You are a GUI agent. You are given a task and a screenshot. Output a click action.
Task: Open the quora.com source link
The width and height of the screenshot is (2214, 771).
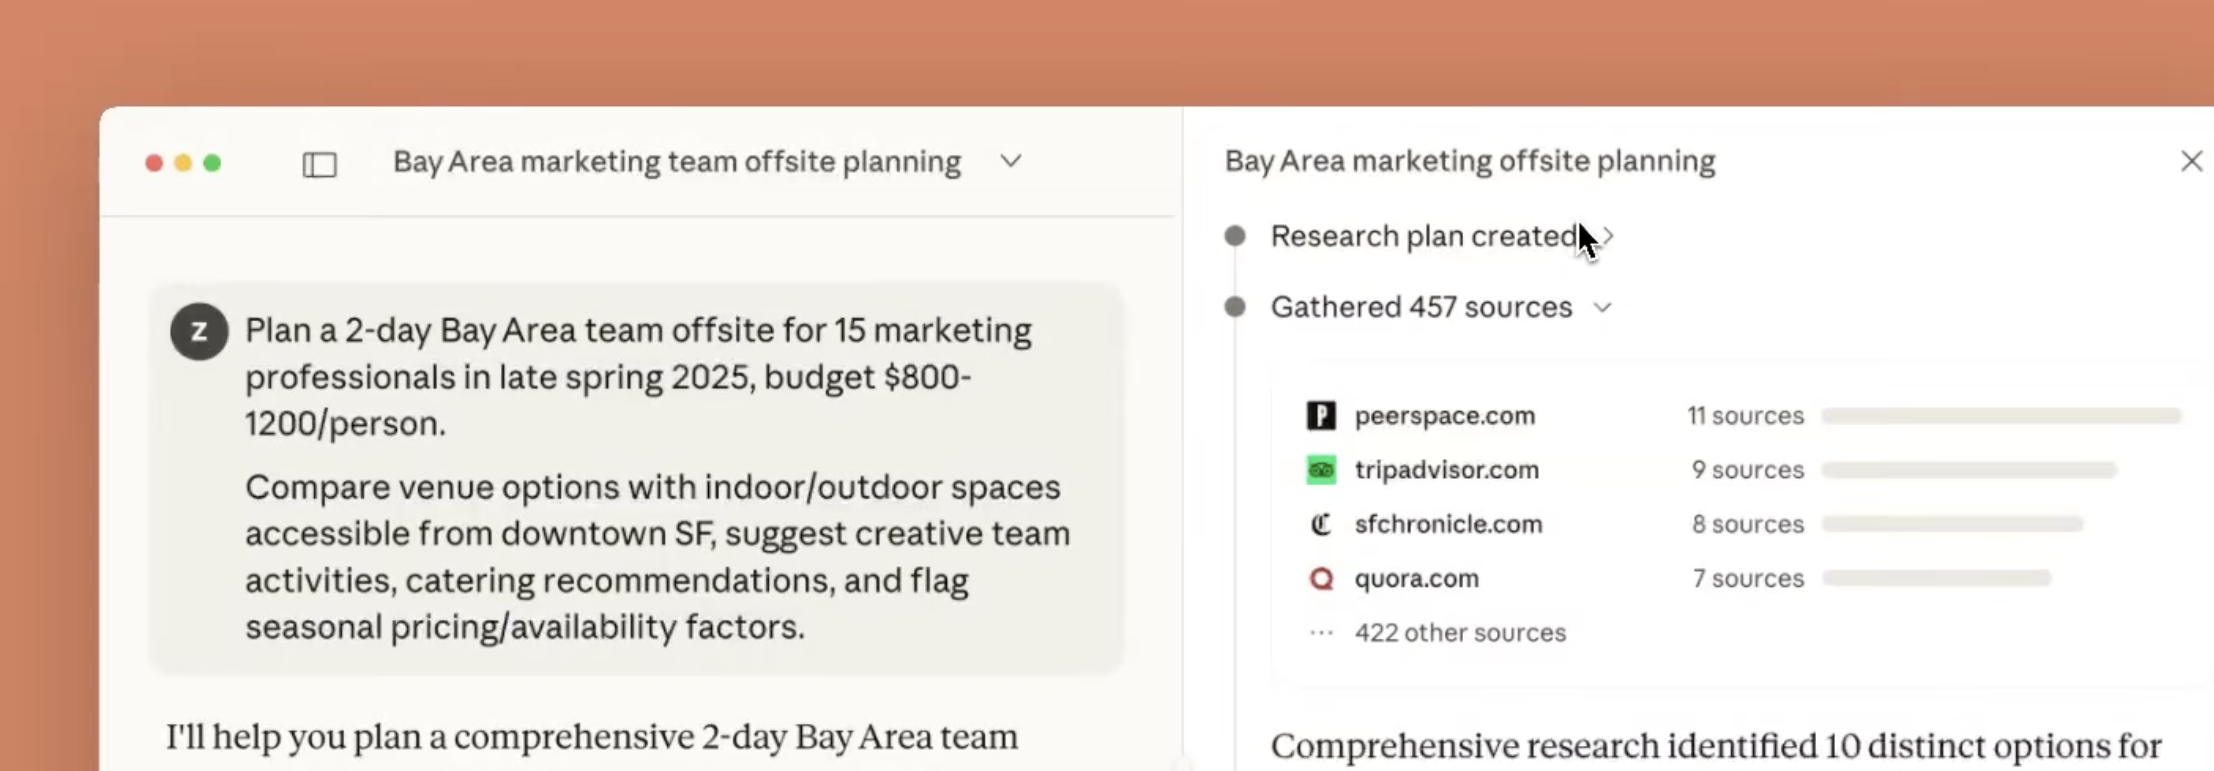(1416, 579)
